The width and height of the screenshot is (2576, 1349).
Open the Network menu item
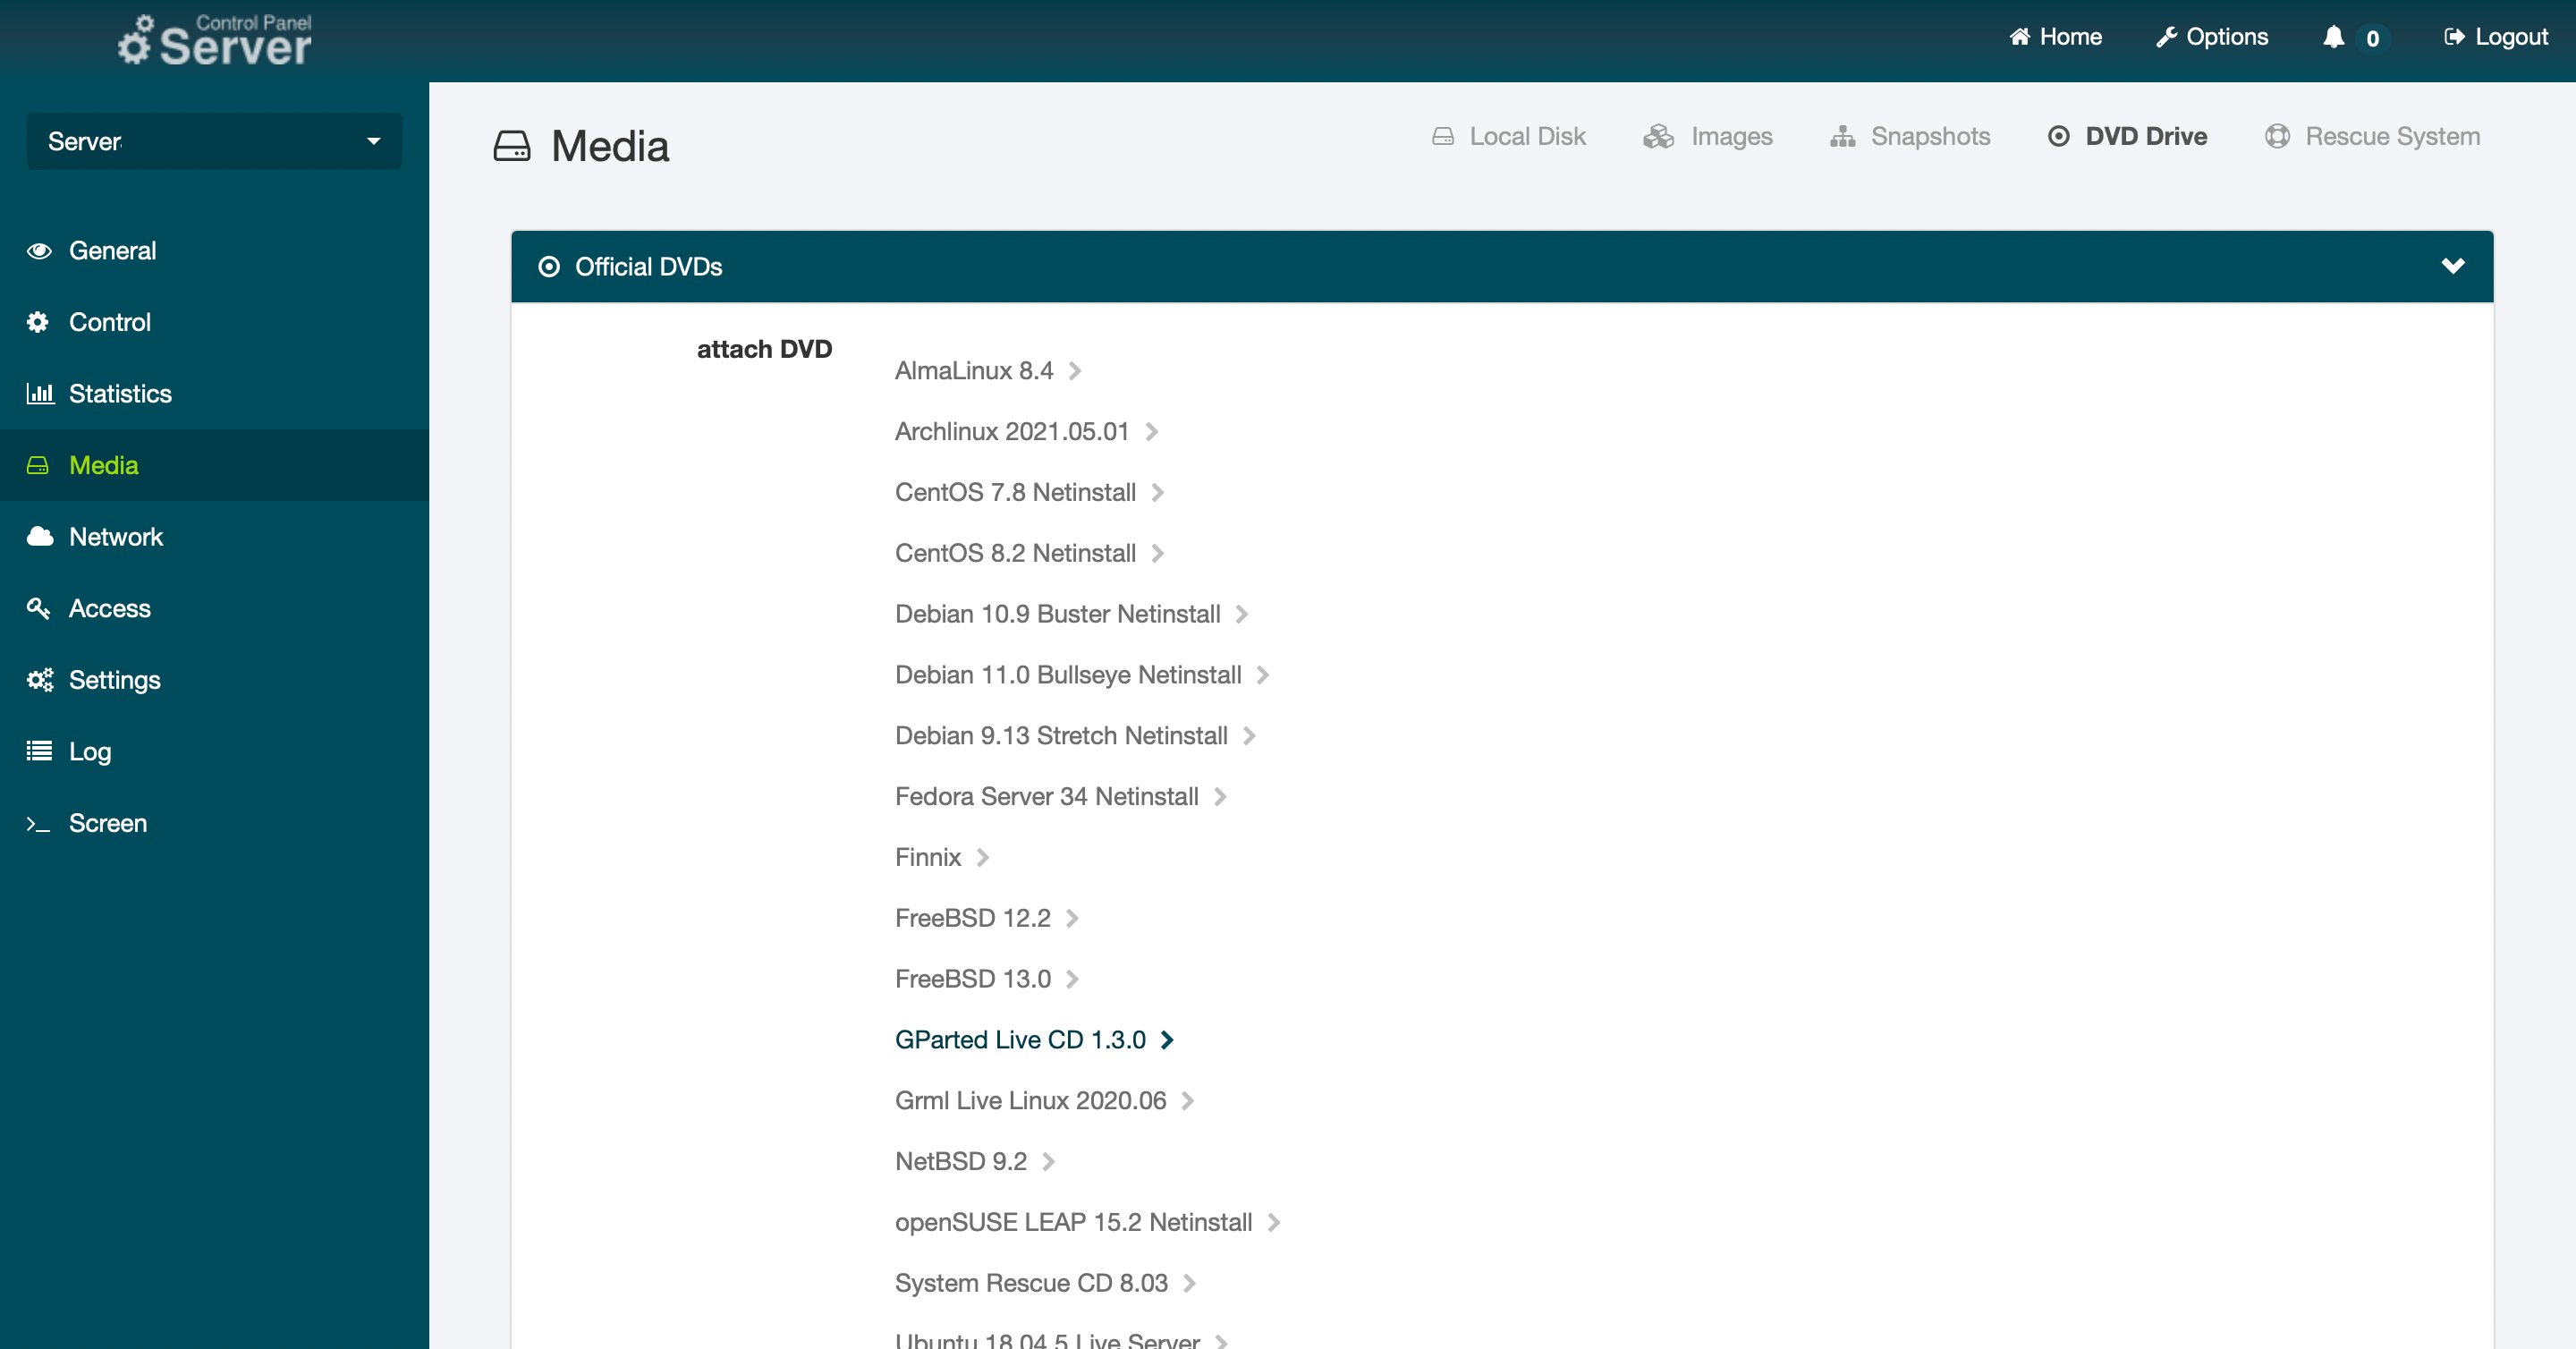(214, 537)
